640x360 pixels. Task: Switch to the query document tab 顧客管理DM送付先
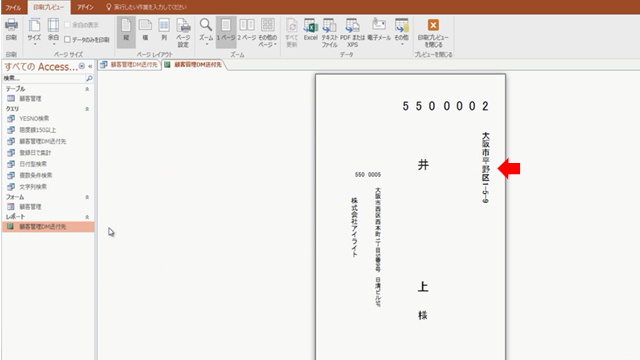[x=129, y=64]
